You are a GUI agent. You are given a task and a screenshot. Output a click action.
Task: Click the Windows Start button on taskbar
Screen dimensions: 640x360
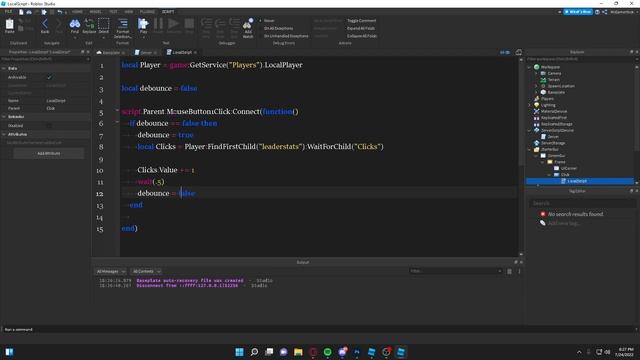tap(240, 352)
